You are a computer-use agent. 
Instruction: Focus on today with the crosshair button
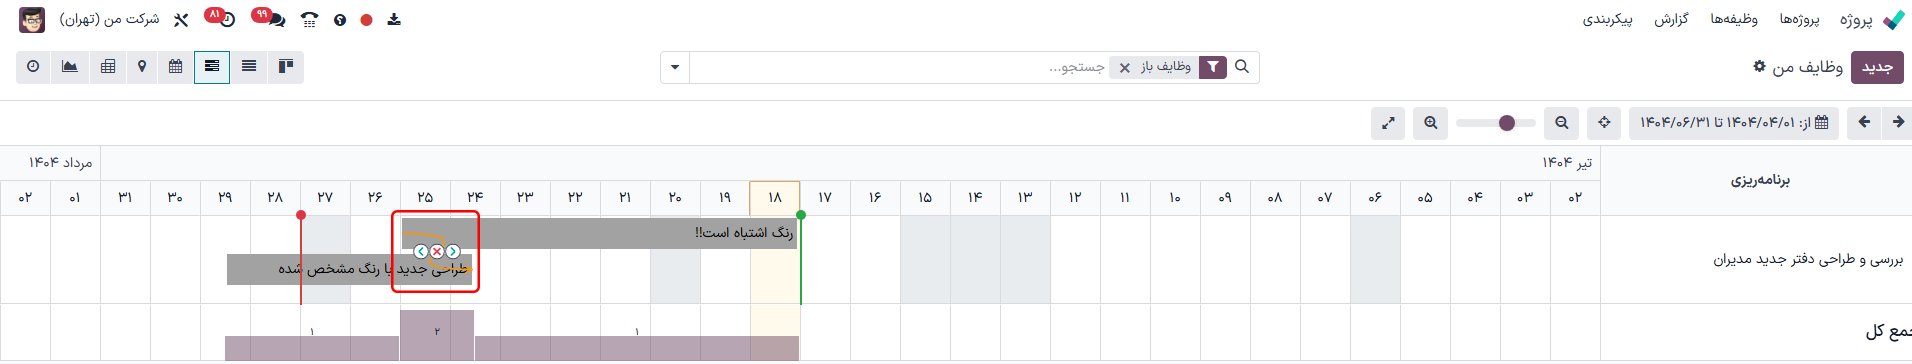click(x=1604, y=123)
